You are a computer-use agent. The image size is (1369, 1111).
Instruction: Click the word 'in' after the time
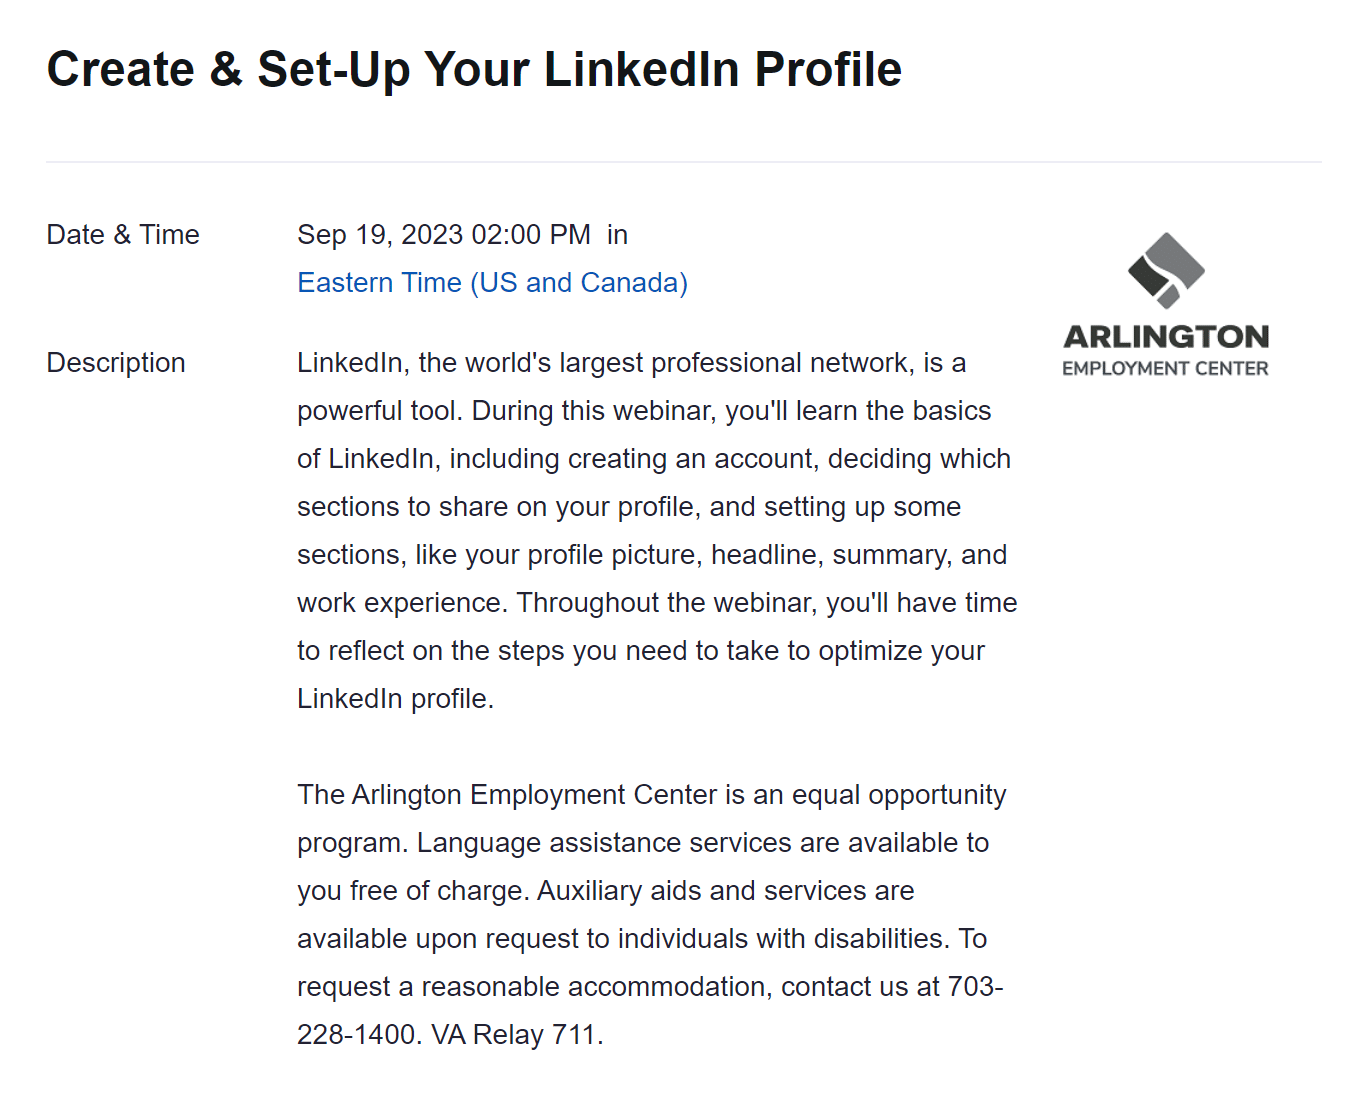[617, 235]
